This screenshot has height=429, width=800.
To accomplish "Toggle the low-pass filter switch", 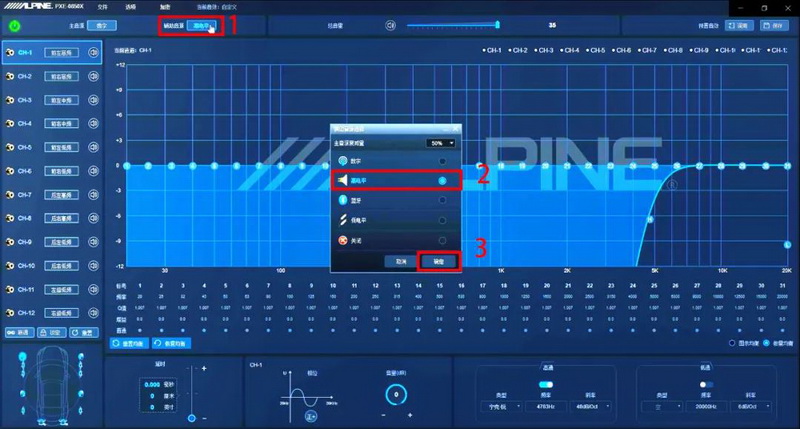I will (706, 384).
